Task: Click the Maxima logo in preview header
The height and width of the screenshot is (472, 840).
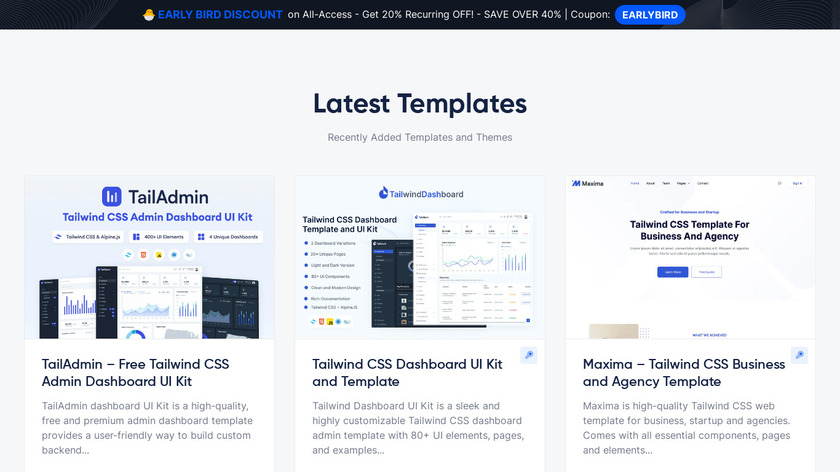Action: tap(588, 183)
